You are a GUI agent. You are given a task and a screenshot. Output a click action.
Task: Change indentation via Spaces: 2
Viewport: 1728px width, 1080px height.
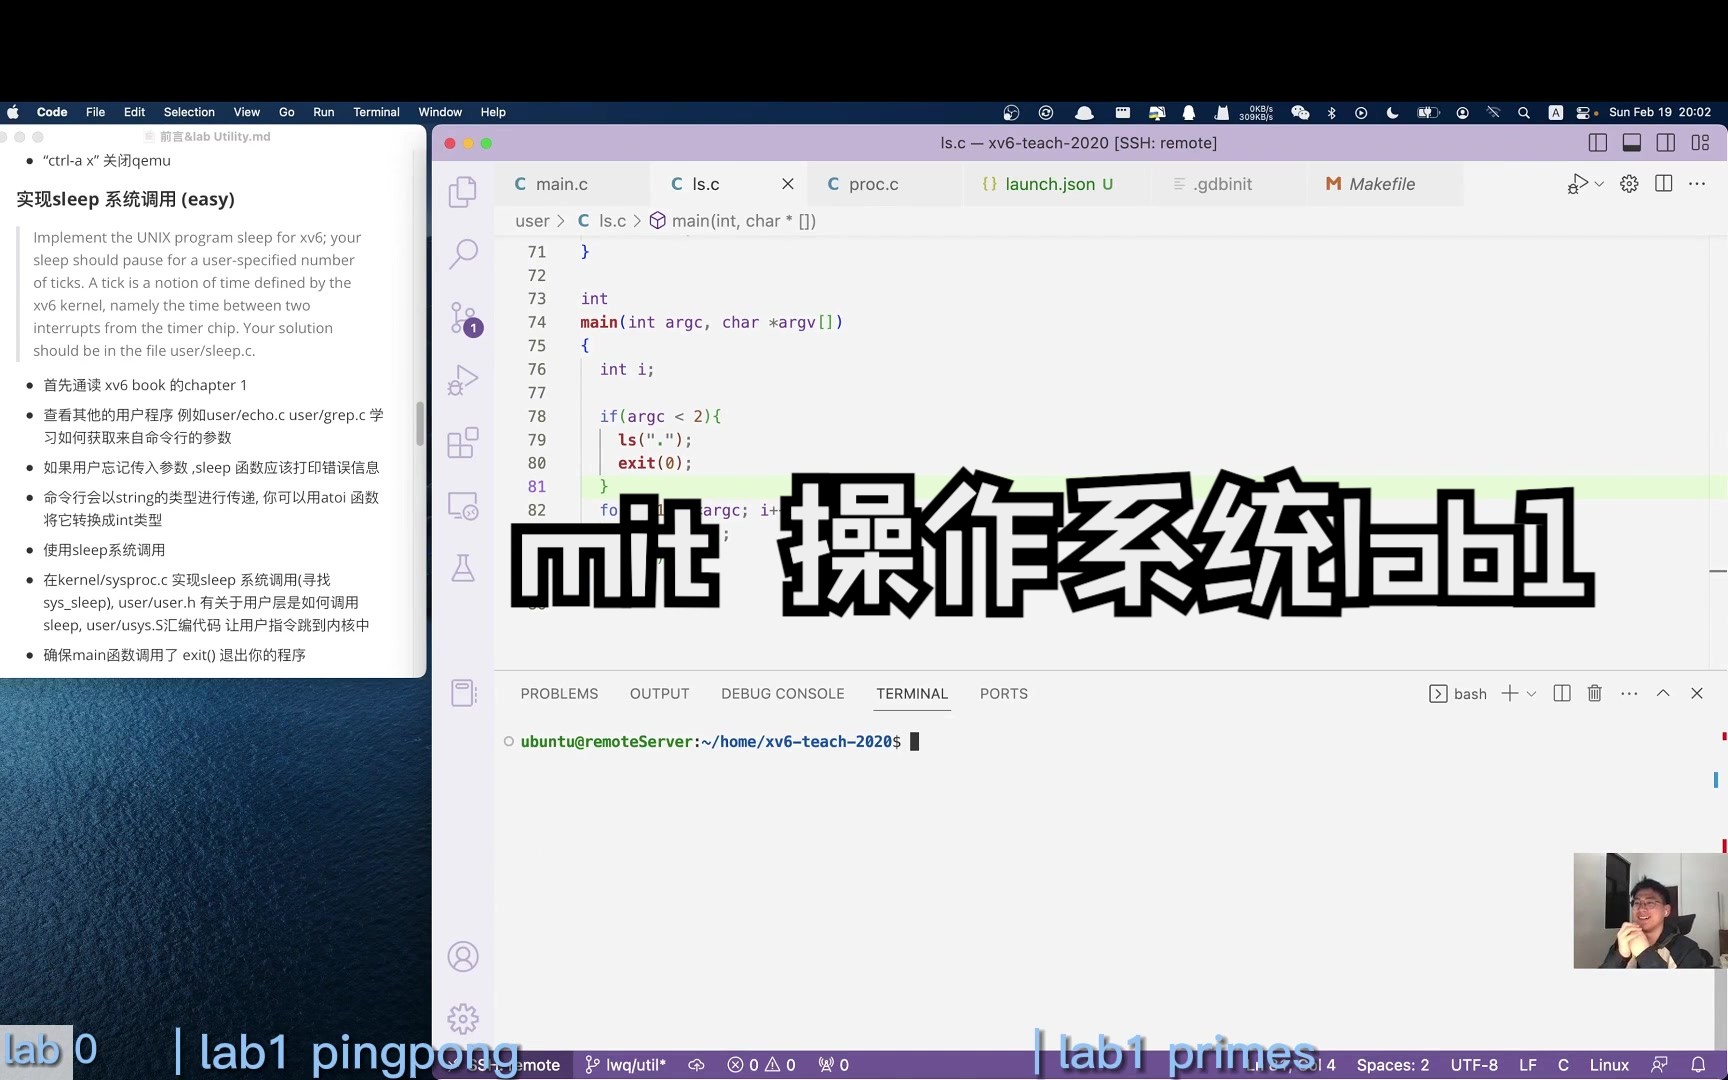point(1393,1065)
